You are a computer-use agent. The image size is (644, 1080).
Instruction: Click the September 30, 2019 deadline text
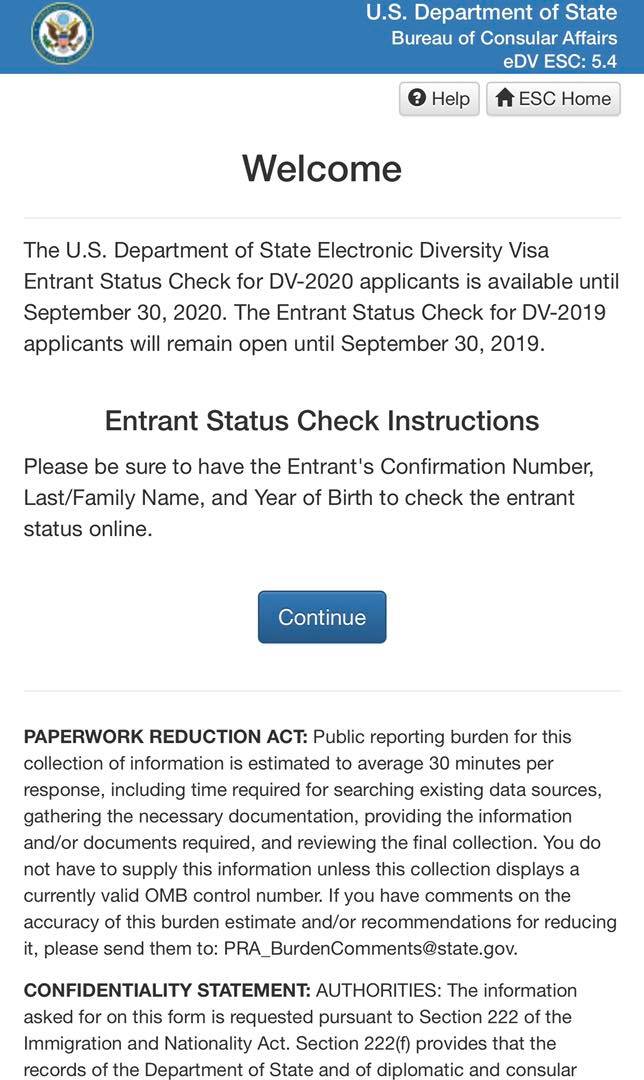[x=442, y=344]
